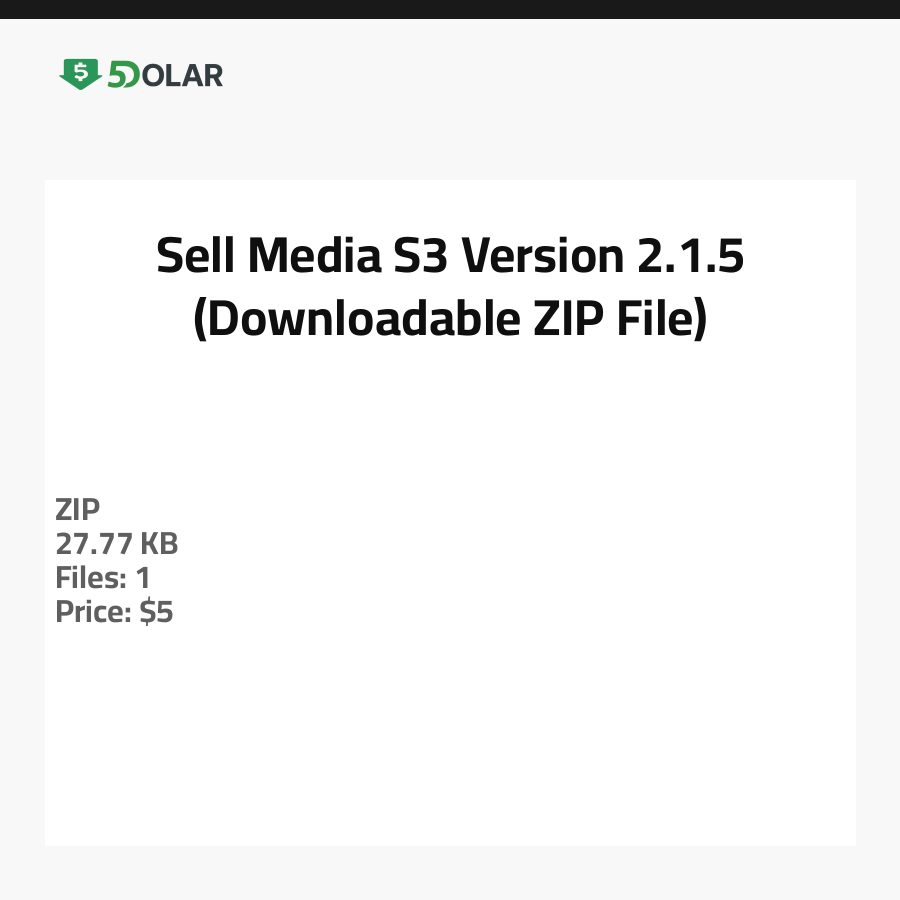
Task: Click the "Price: $5" label
Action: point(114,612)
